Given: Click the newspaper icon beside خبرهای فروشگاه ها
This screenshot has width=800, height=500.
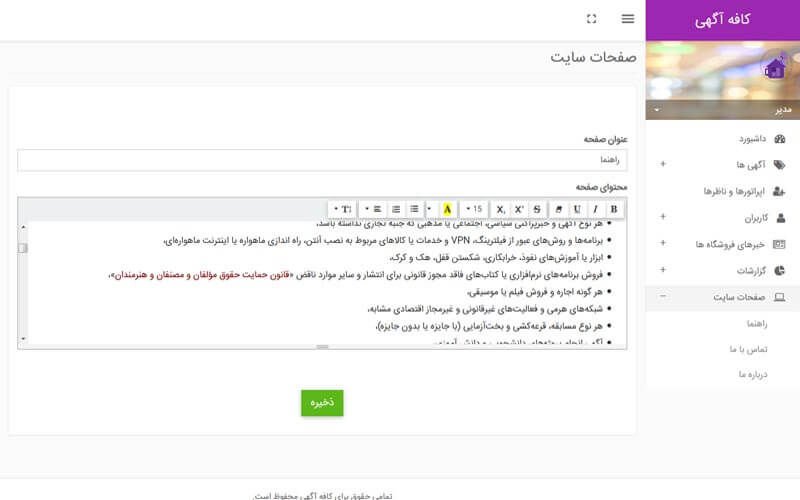Looking at the screenshot, I should (x=779, y=244).
